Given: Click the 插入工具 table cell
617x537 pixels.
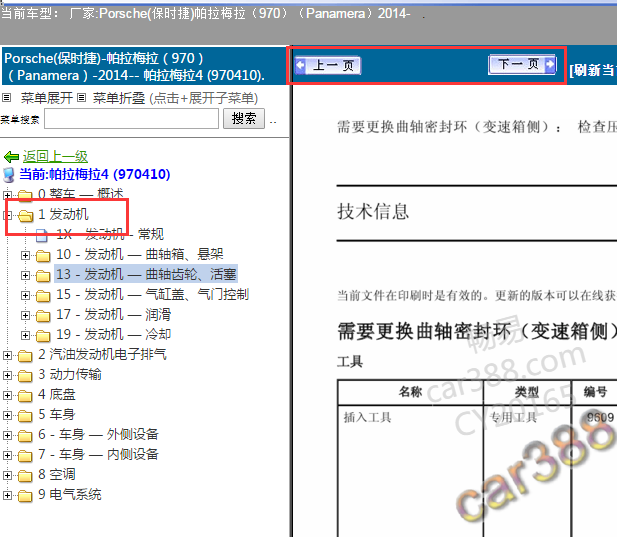Looking at the screenshot, I should (368, 417).
